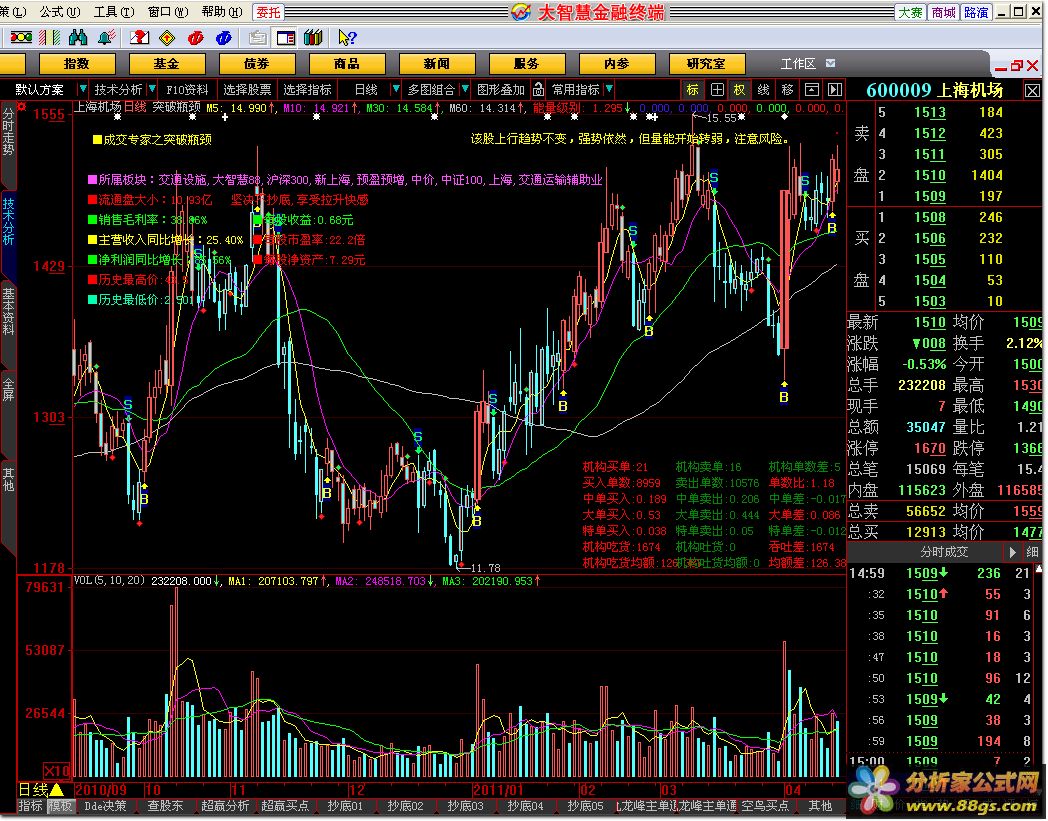The height and width of the screenshot is (821, 1048).
Task: Click the 指数 yellow button
Action: click(x=77, y=64)
